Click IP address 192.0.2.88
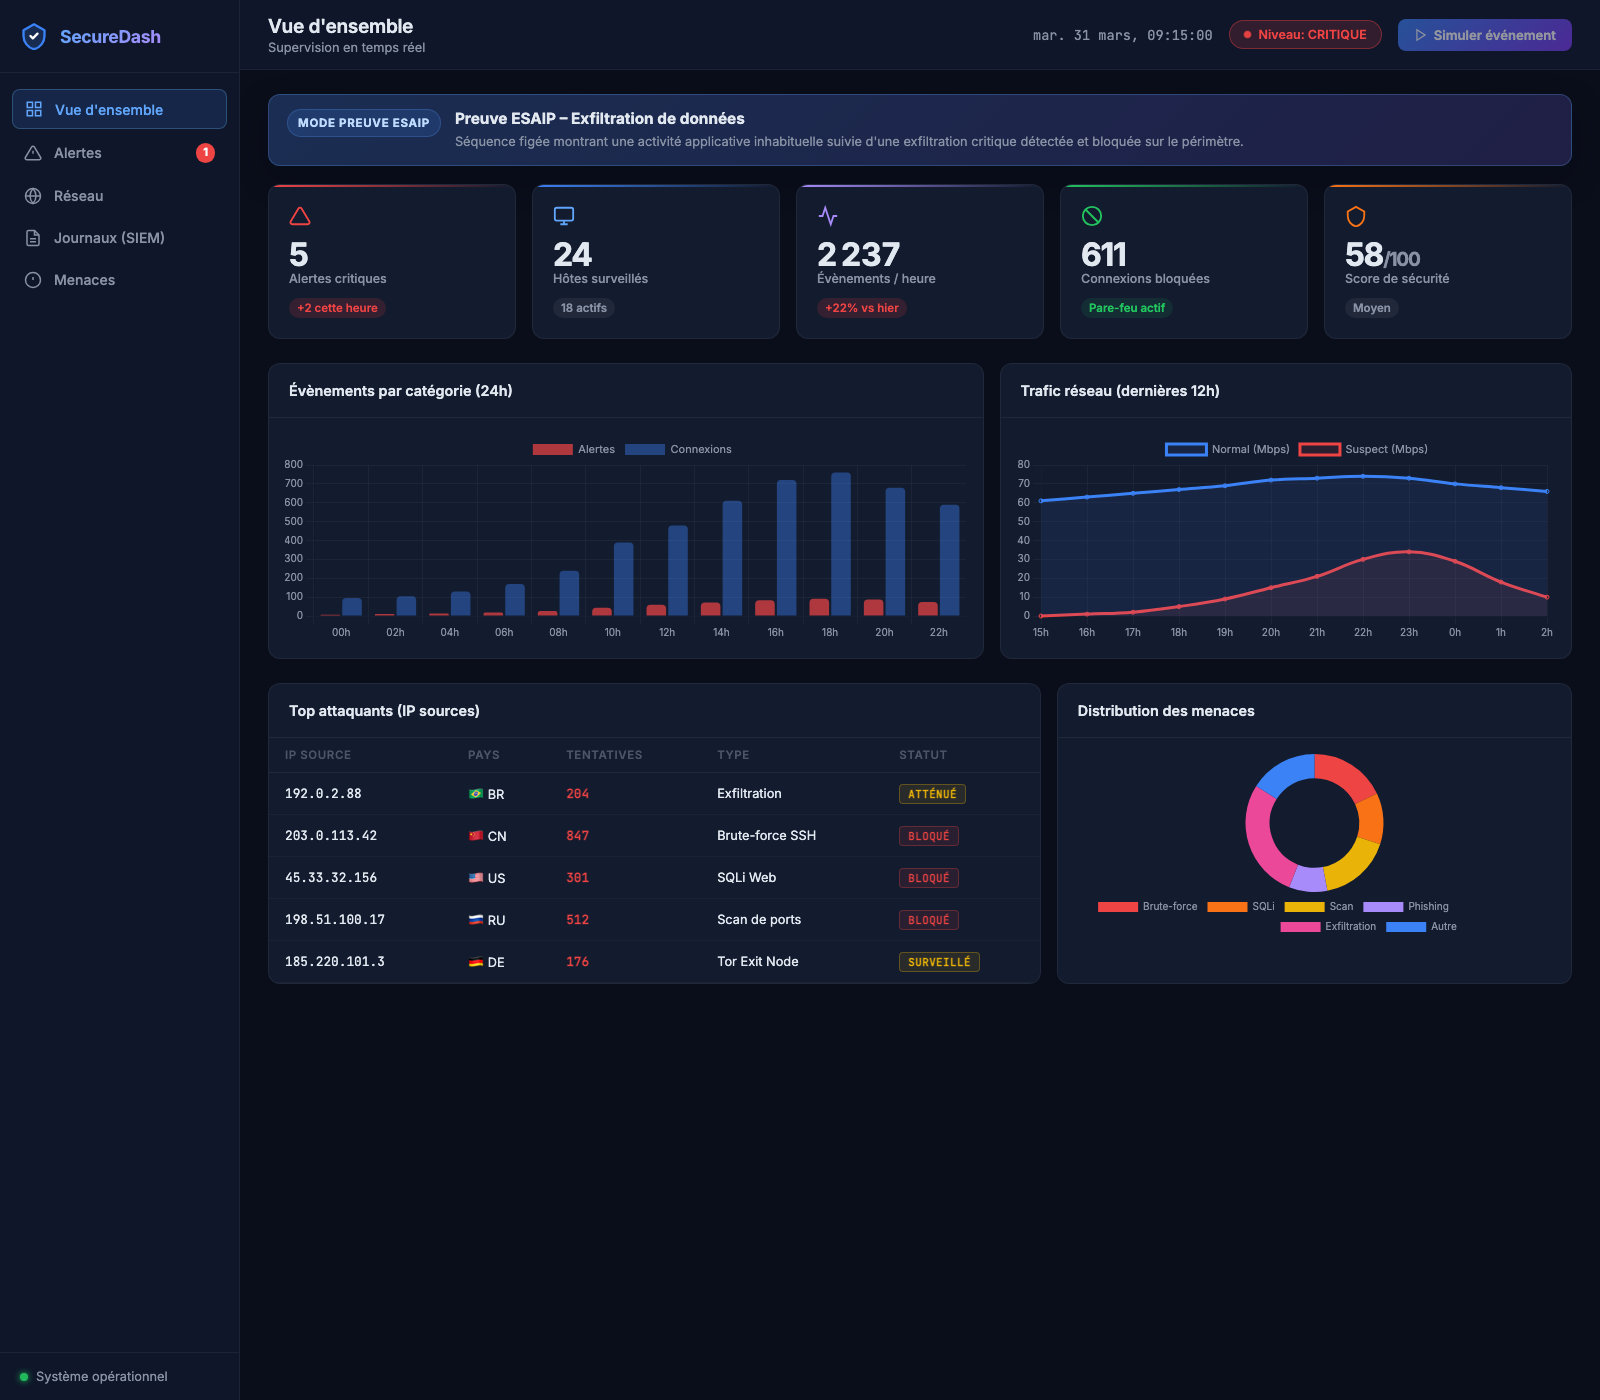Viewport: 1600px width, 1400px height. (x=323, y=794)
